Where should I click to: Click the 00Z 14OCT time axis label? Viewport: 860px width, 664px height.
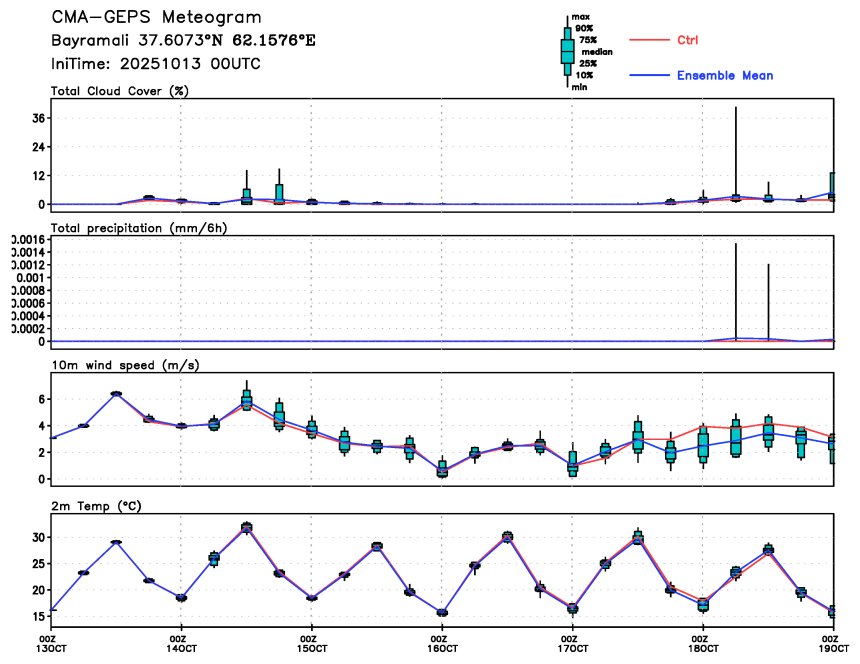182,644
